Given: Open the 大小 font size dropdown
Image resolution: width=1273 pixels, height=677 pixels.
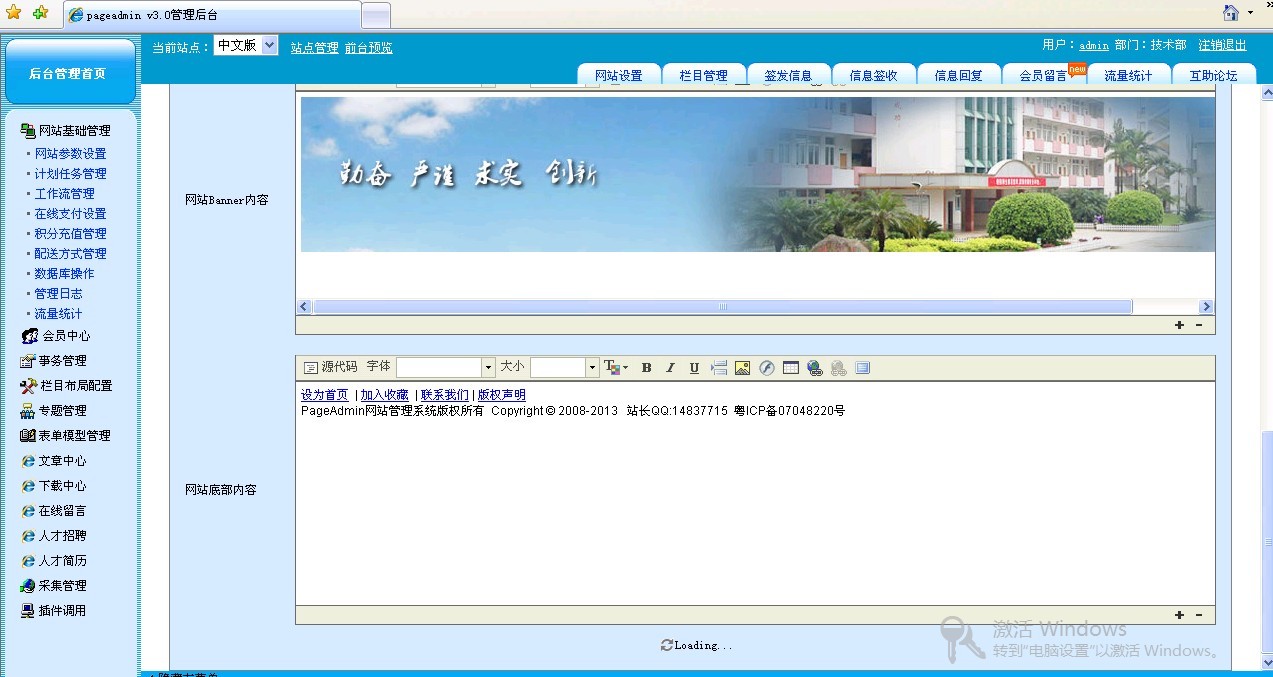Looking at the screenshot, I should click(592, 368).
